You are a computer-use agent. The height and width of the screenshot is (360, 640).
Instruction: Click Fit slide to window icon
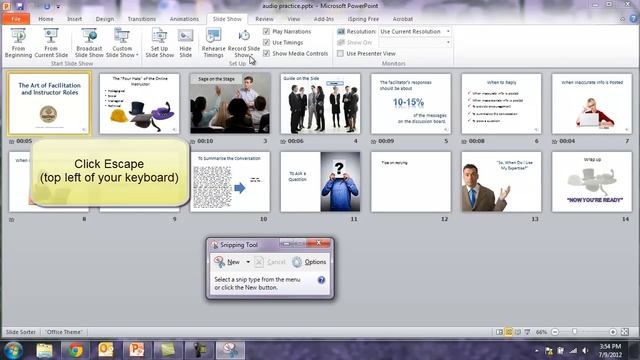(624, 332)
